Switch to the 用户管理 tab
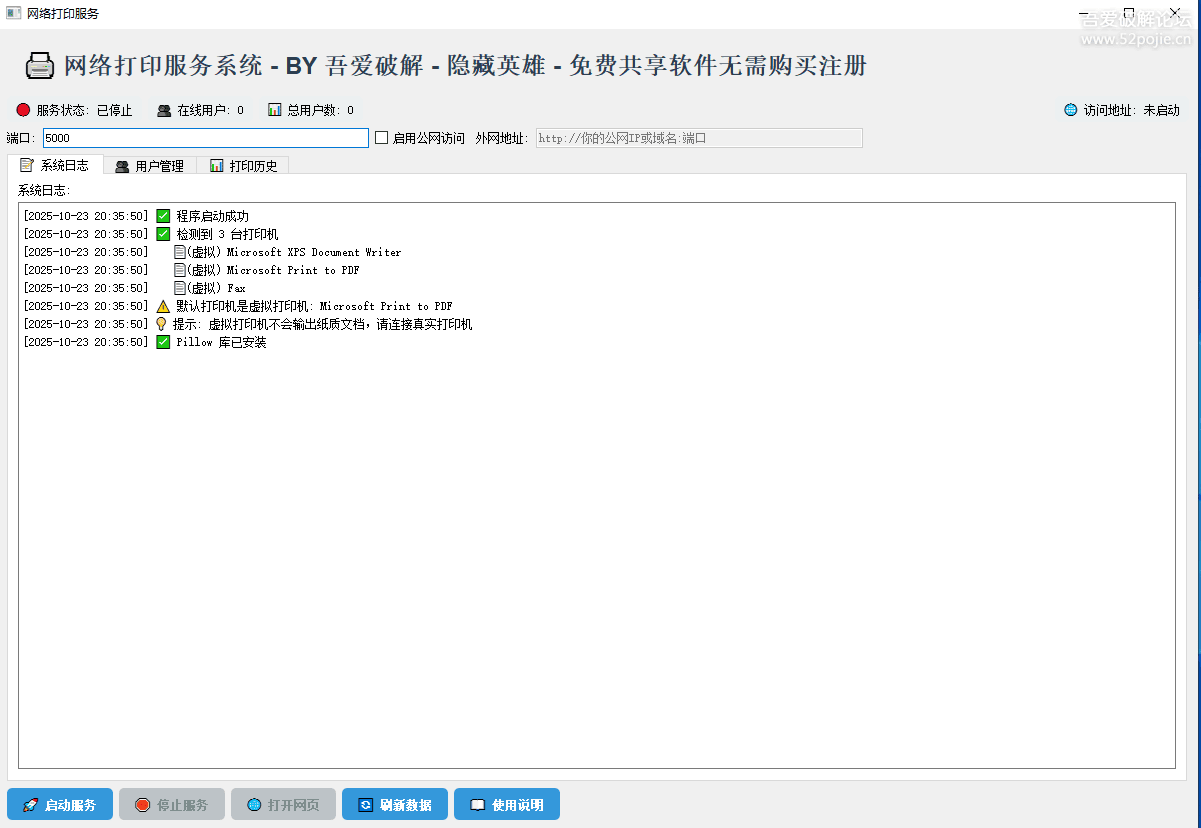 (x=149, y=166)
